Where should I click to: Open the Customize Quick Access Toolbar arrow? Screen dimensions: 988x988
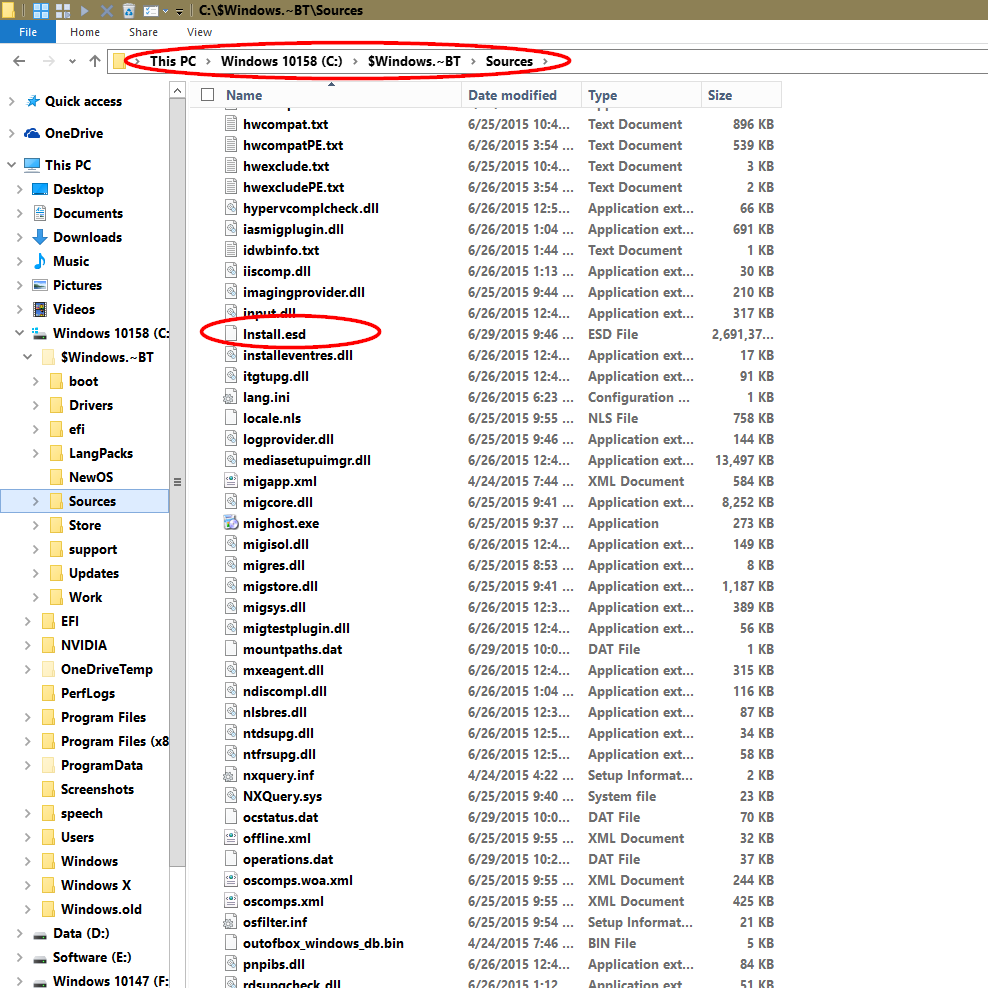tap(179, 11)
